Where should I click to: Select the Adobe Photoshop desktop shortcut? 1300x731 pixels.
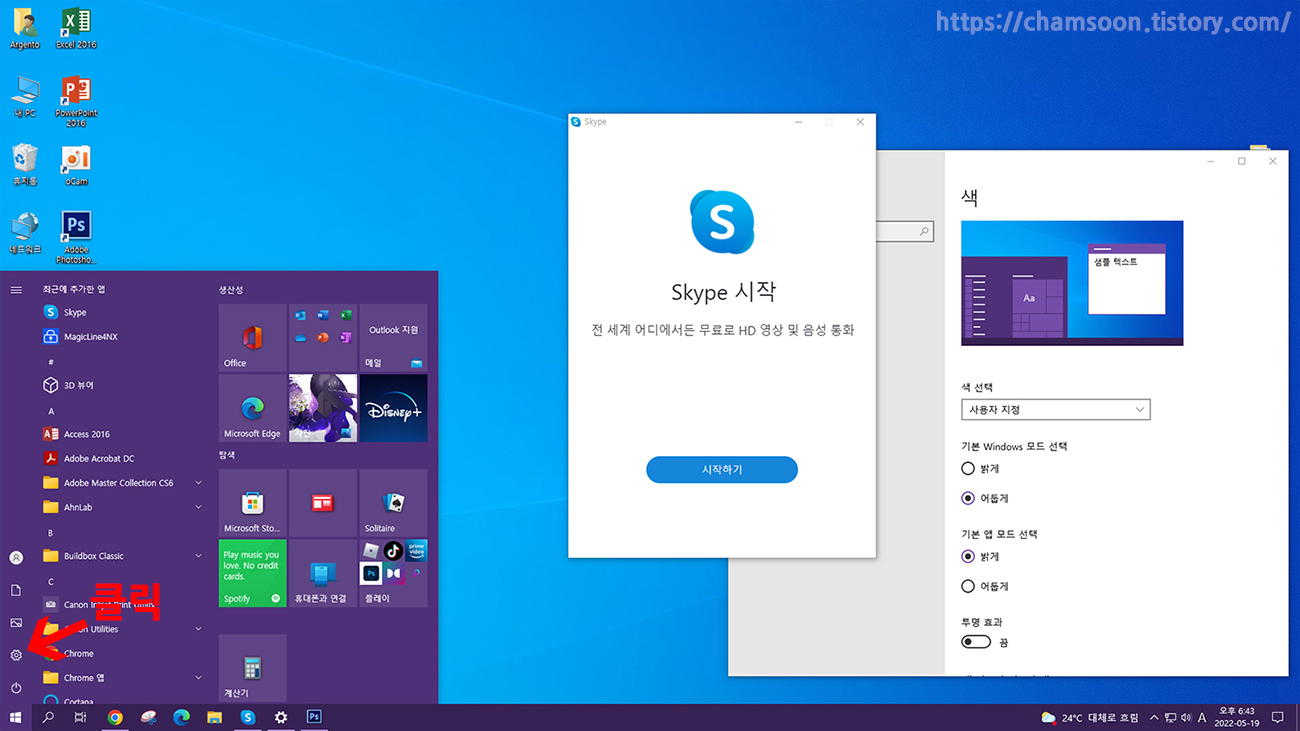(76, 237)
